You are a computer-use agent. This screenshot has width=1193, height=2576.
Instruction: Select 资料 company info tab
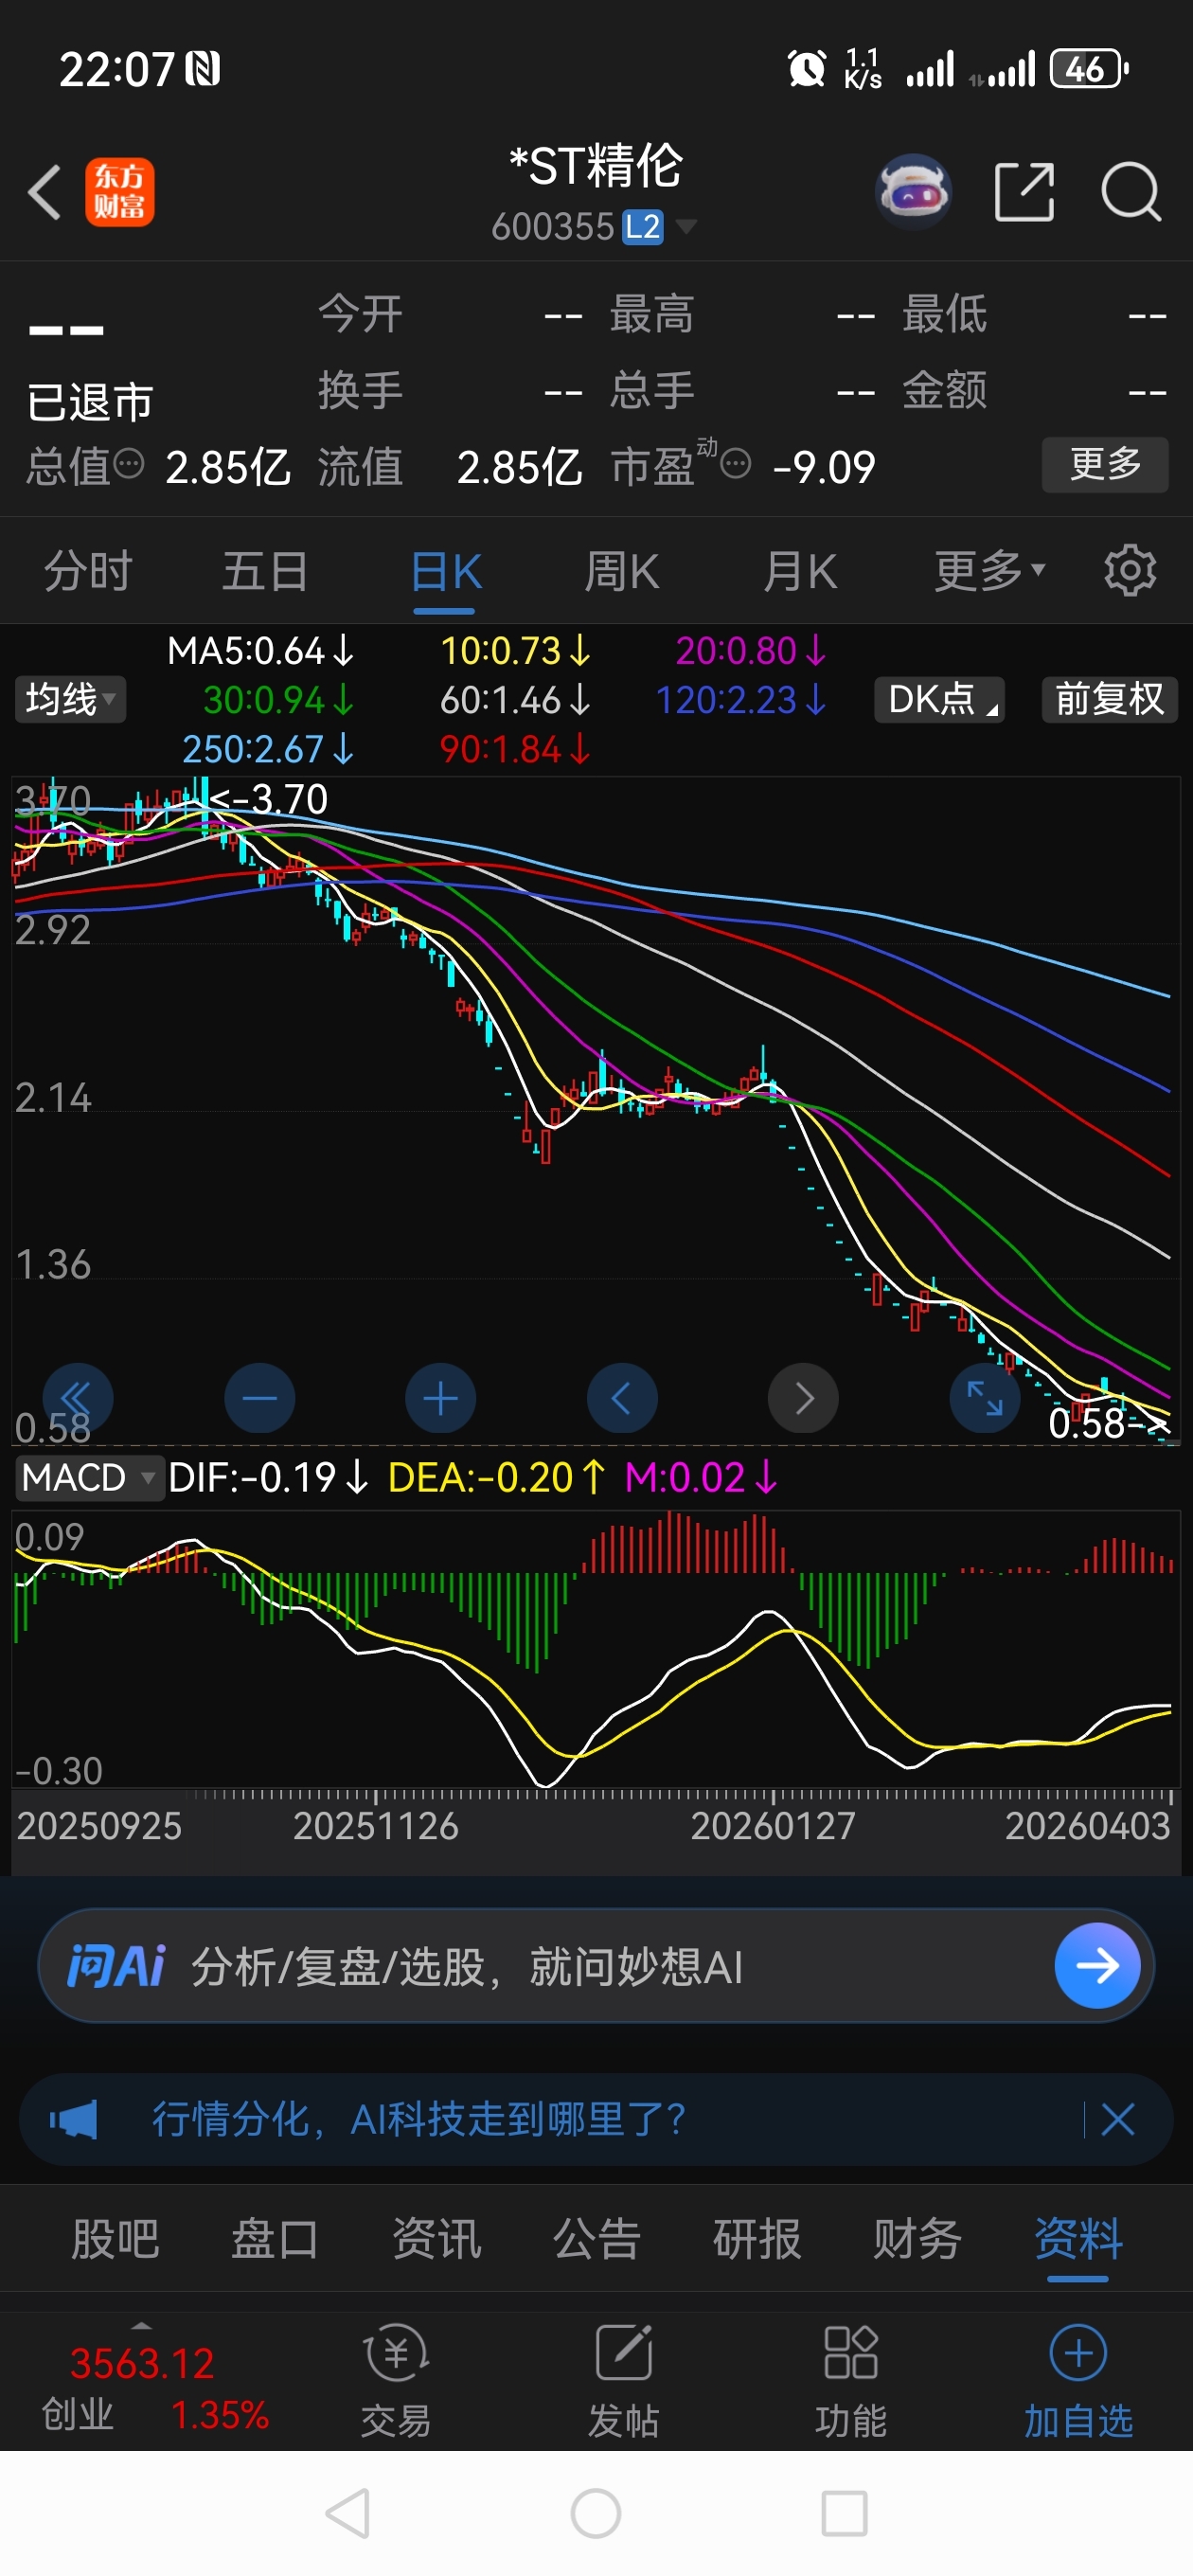click(1078, 2239)
